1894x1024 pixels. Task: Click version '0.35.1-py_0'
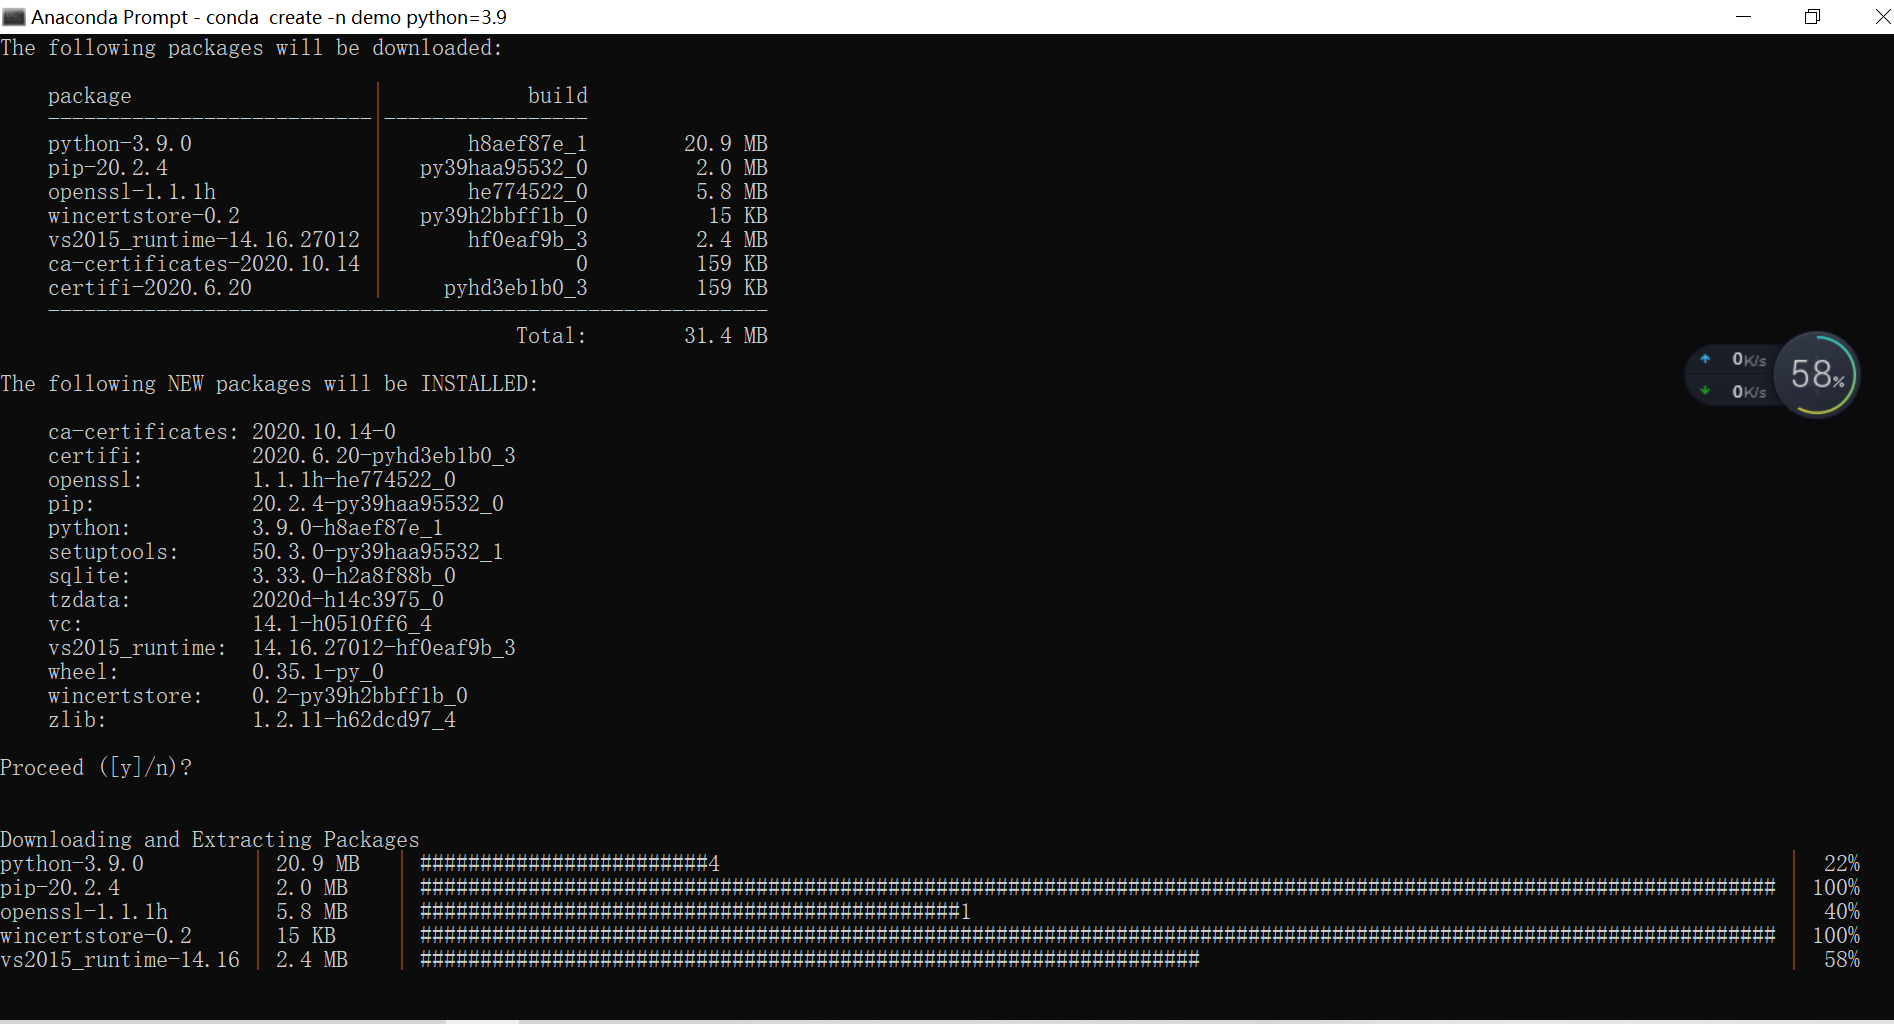(x=318, y=672)
